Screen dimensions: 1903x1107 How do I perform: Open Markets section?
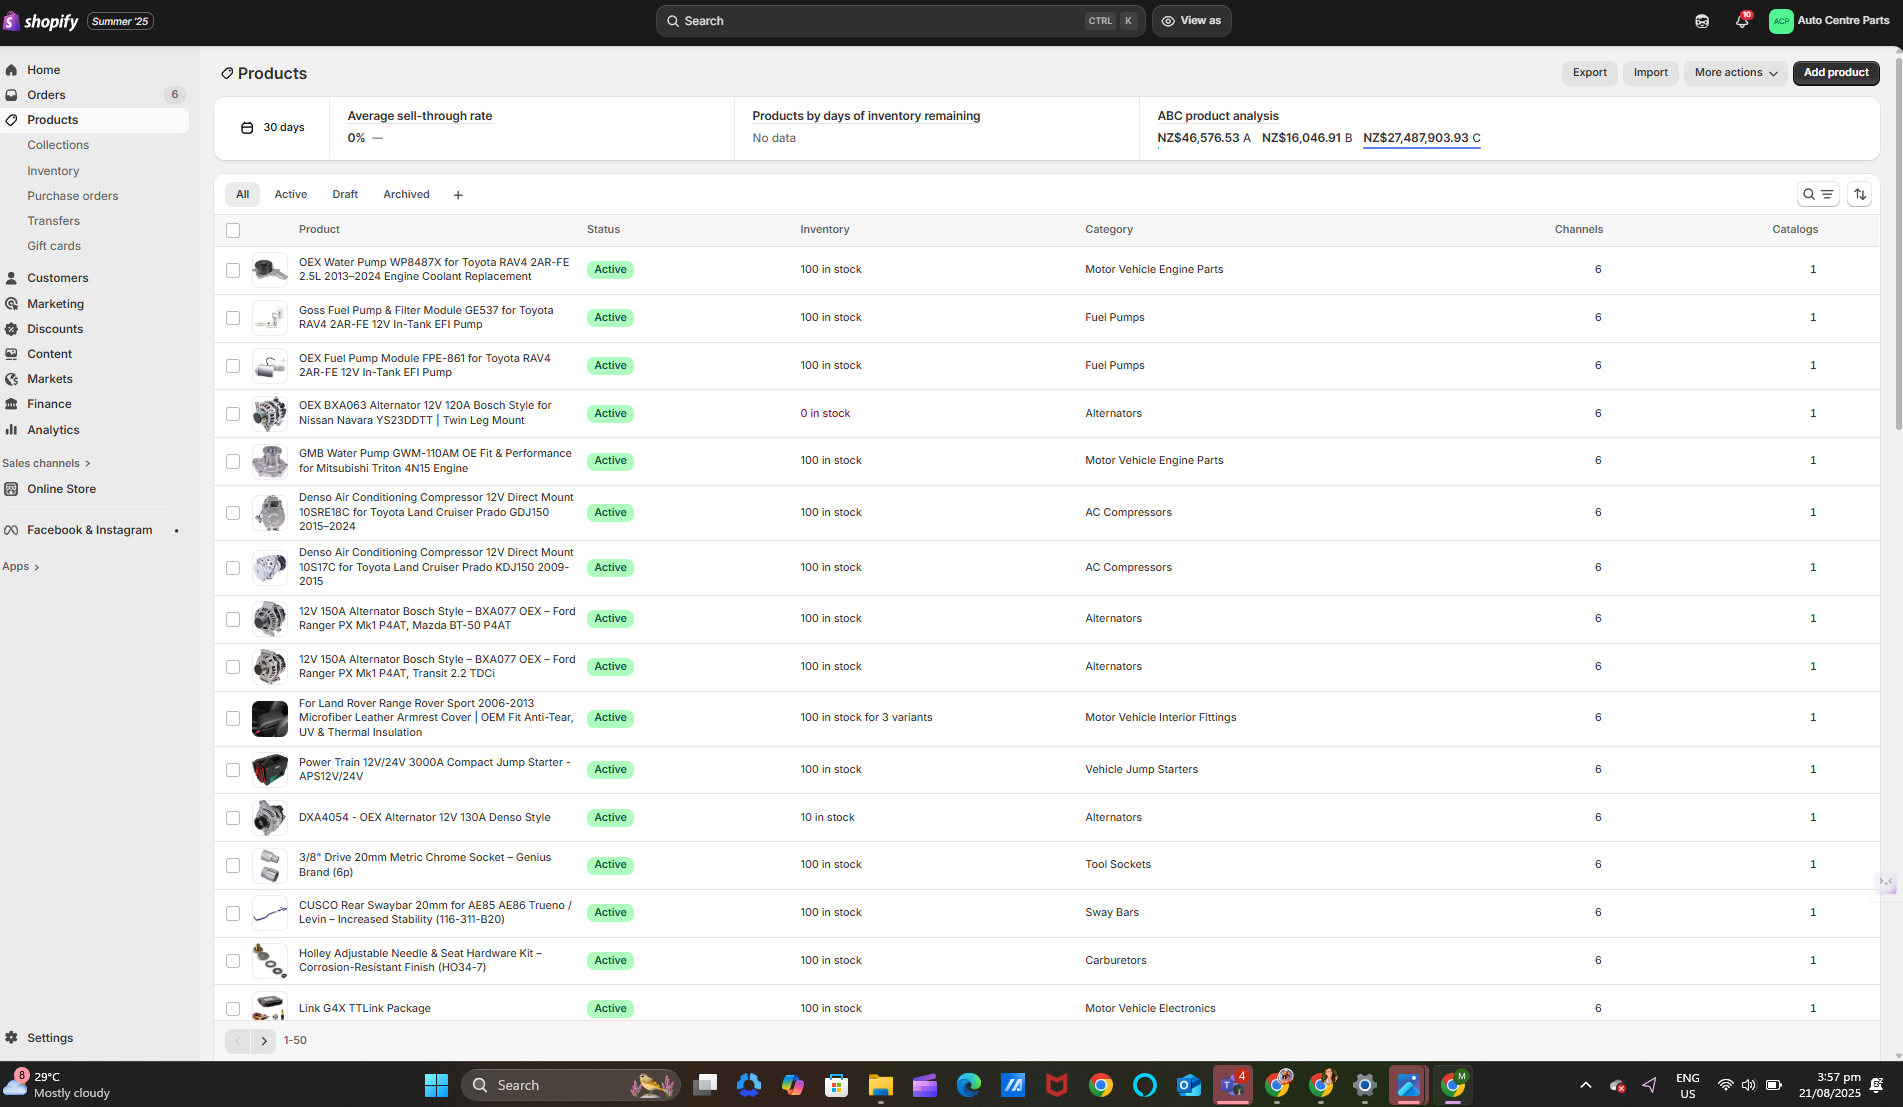49,379
